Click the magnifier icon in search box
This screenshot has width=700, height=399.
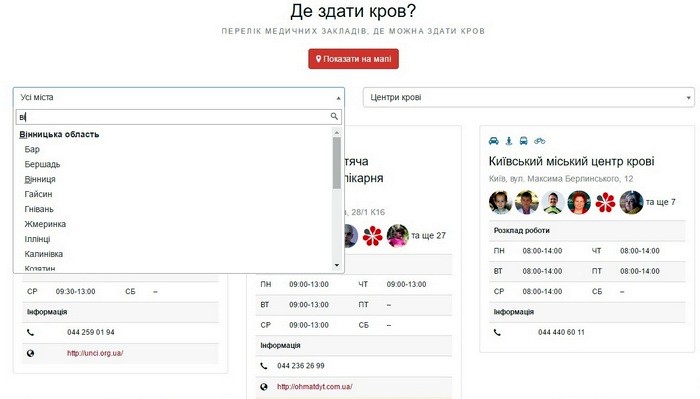[334, 116]
